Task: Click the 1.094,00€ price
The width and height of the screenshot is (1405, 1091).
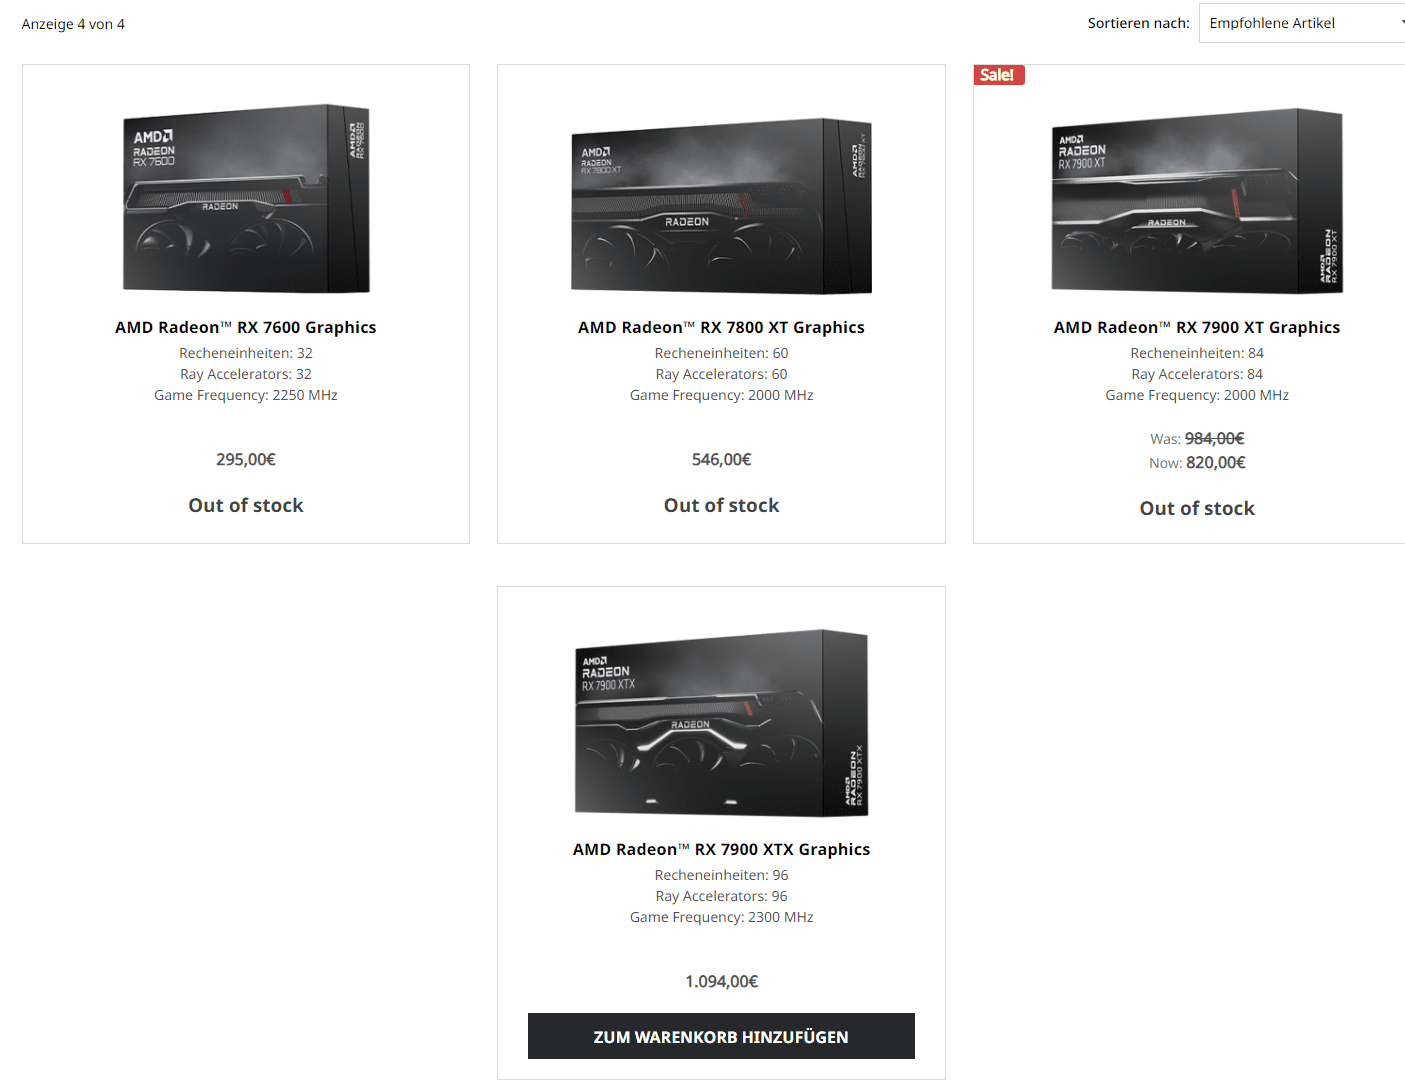Action: [x=721, y=981]
